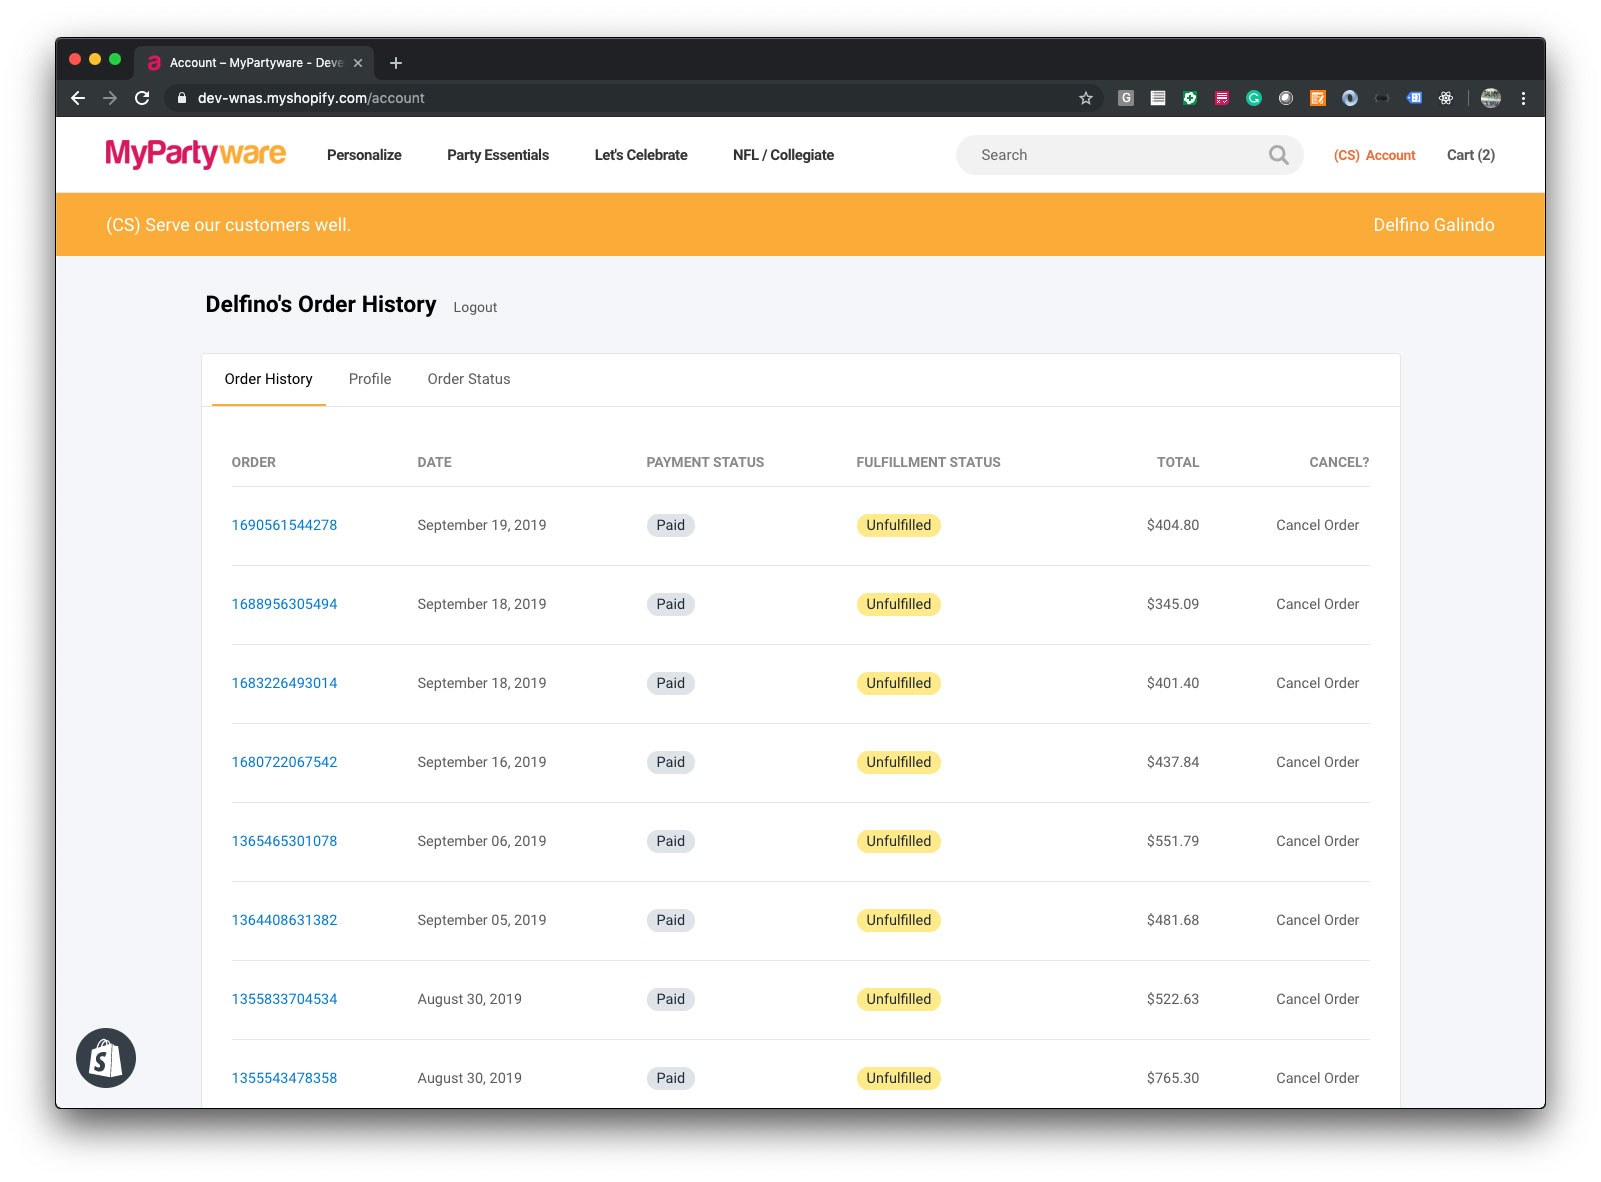The image size is (1601, 1182).
Task: Open order 1690561544278
Action: pyautogui.click(x=284, y=525)
